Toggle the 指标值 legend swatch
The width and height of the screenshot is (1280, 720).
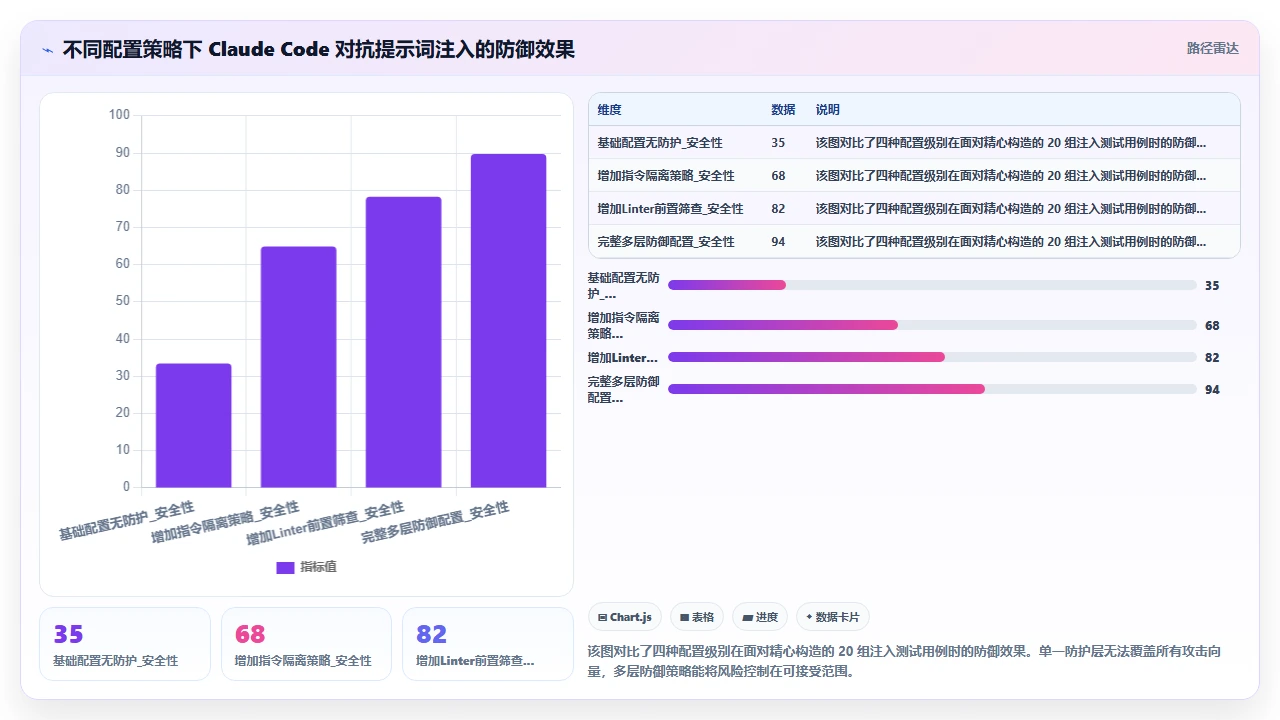285,567
